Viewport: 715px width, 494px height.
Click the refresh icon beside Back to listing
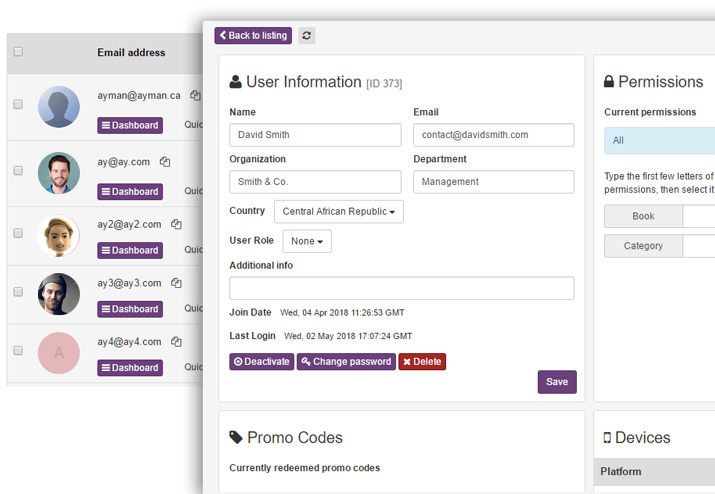[306, 36]
